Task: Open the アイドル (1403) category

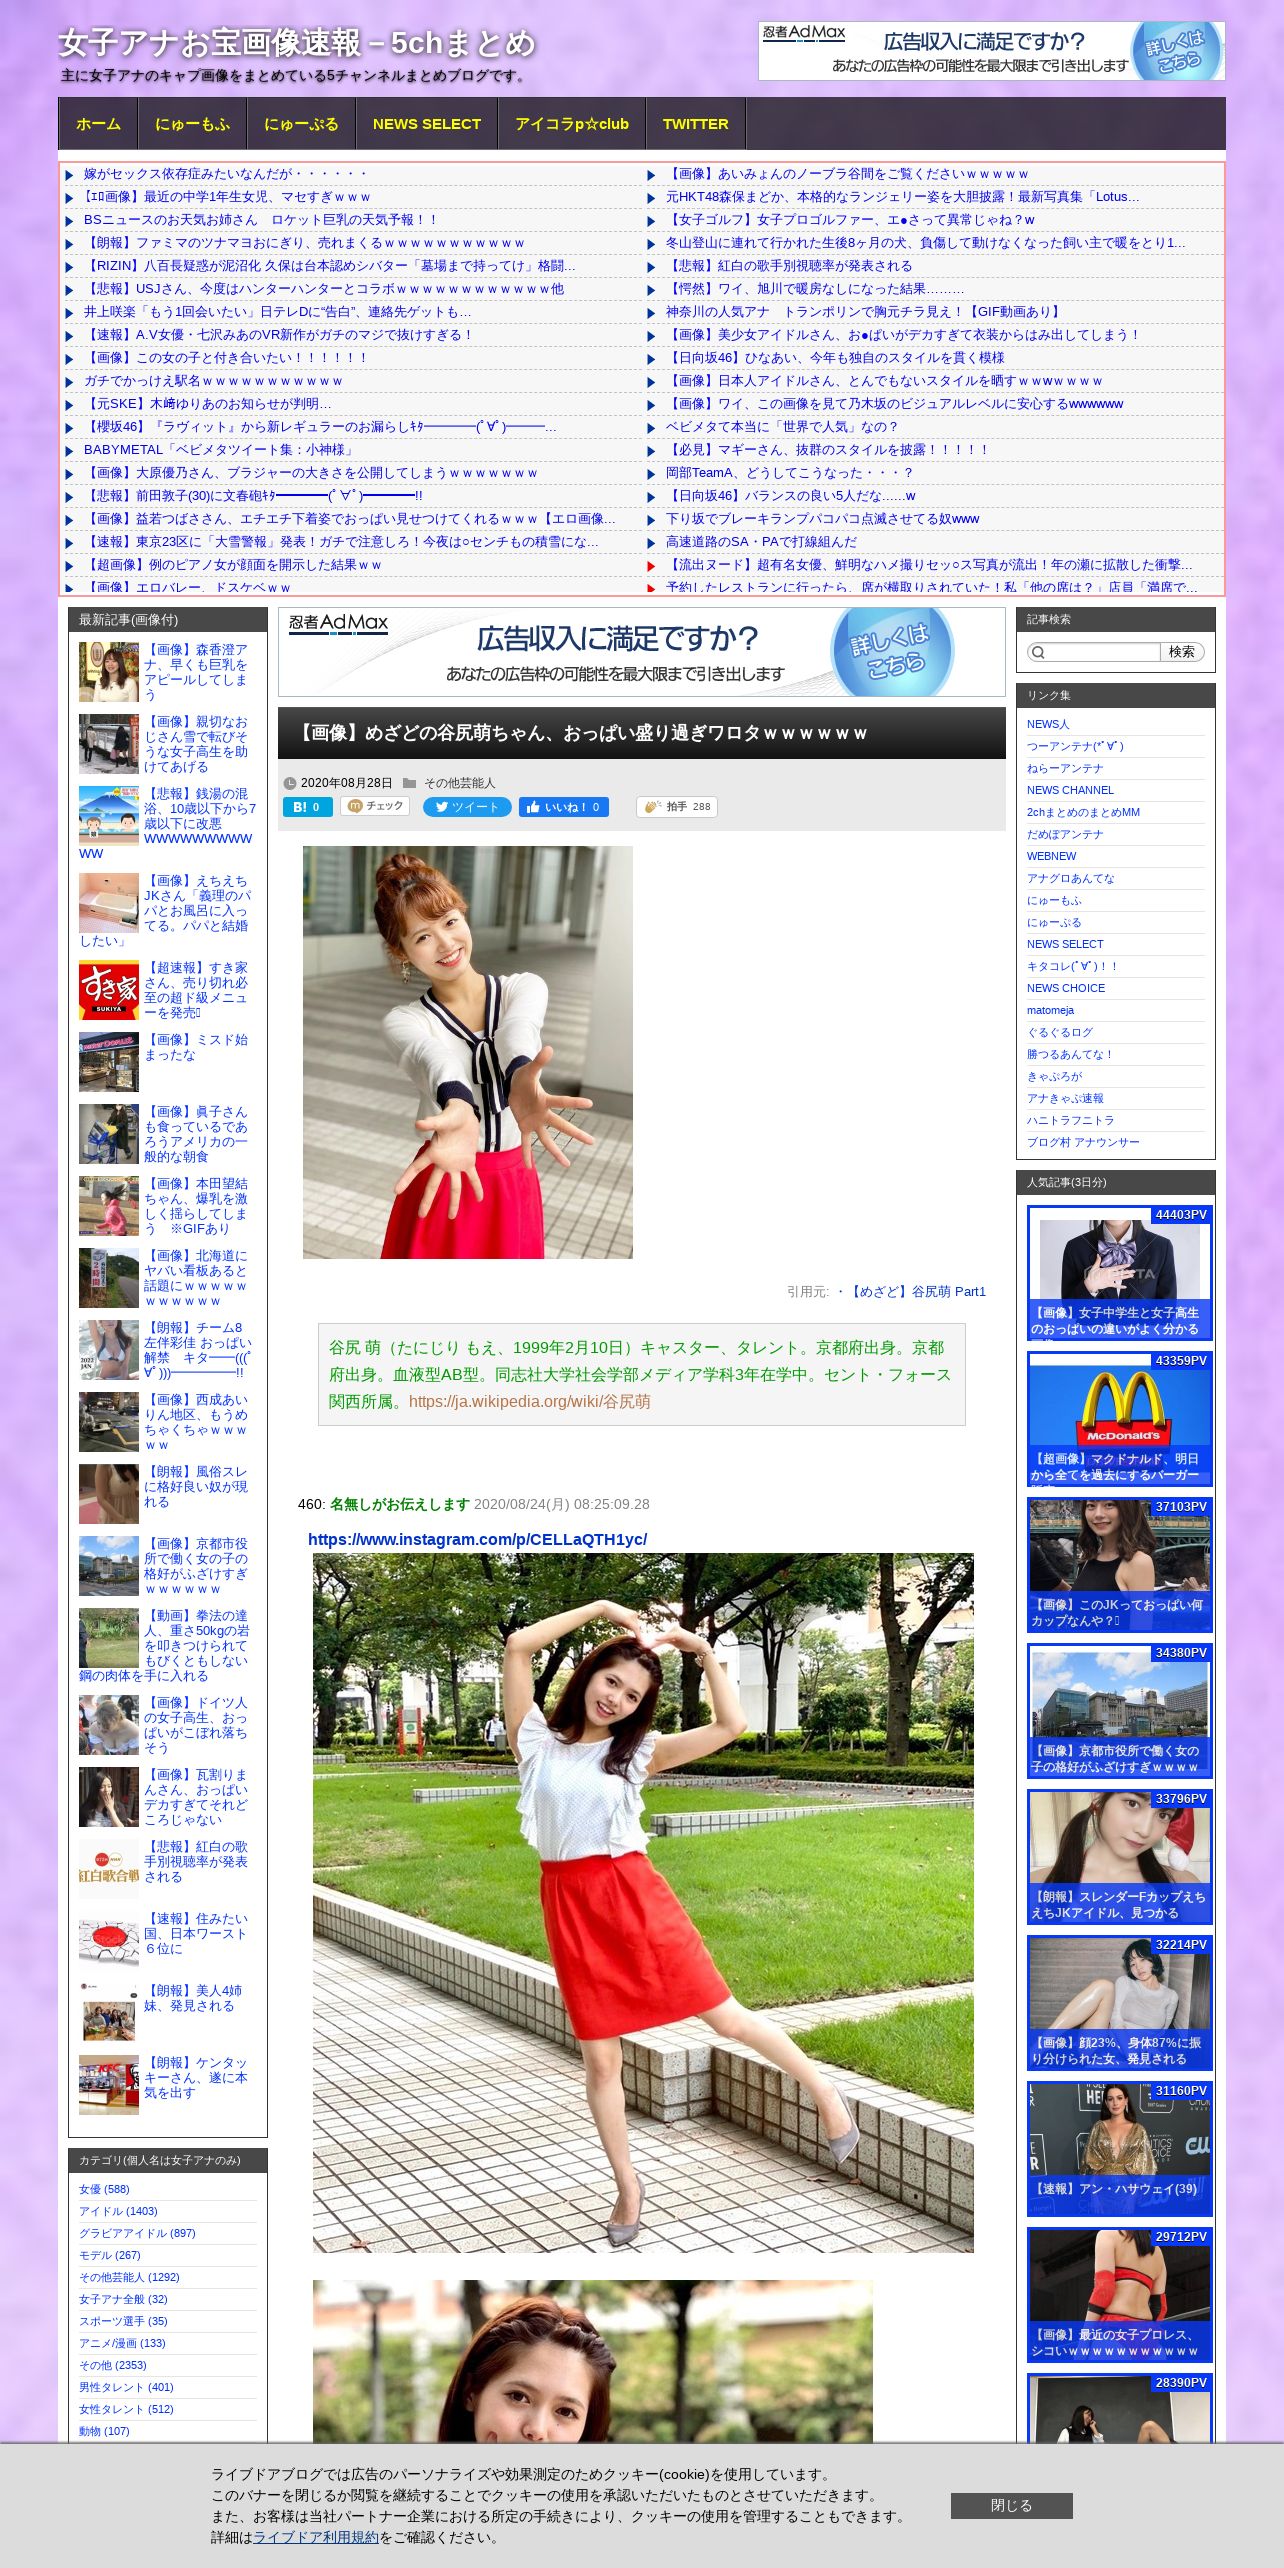Action: 118,2211
